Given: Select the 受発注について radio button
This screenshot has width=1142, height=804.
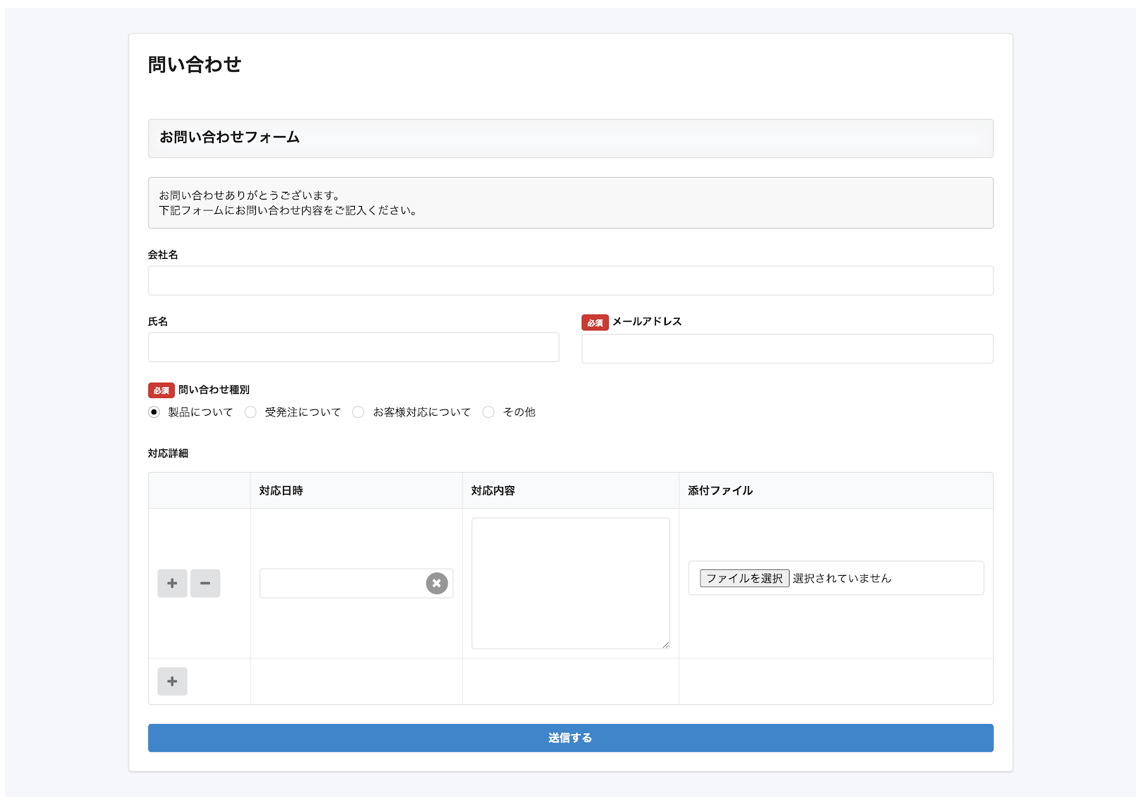Looking at the screenshot, I should tap(251, 412).
